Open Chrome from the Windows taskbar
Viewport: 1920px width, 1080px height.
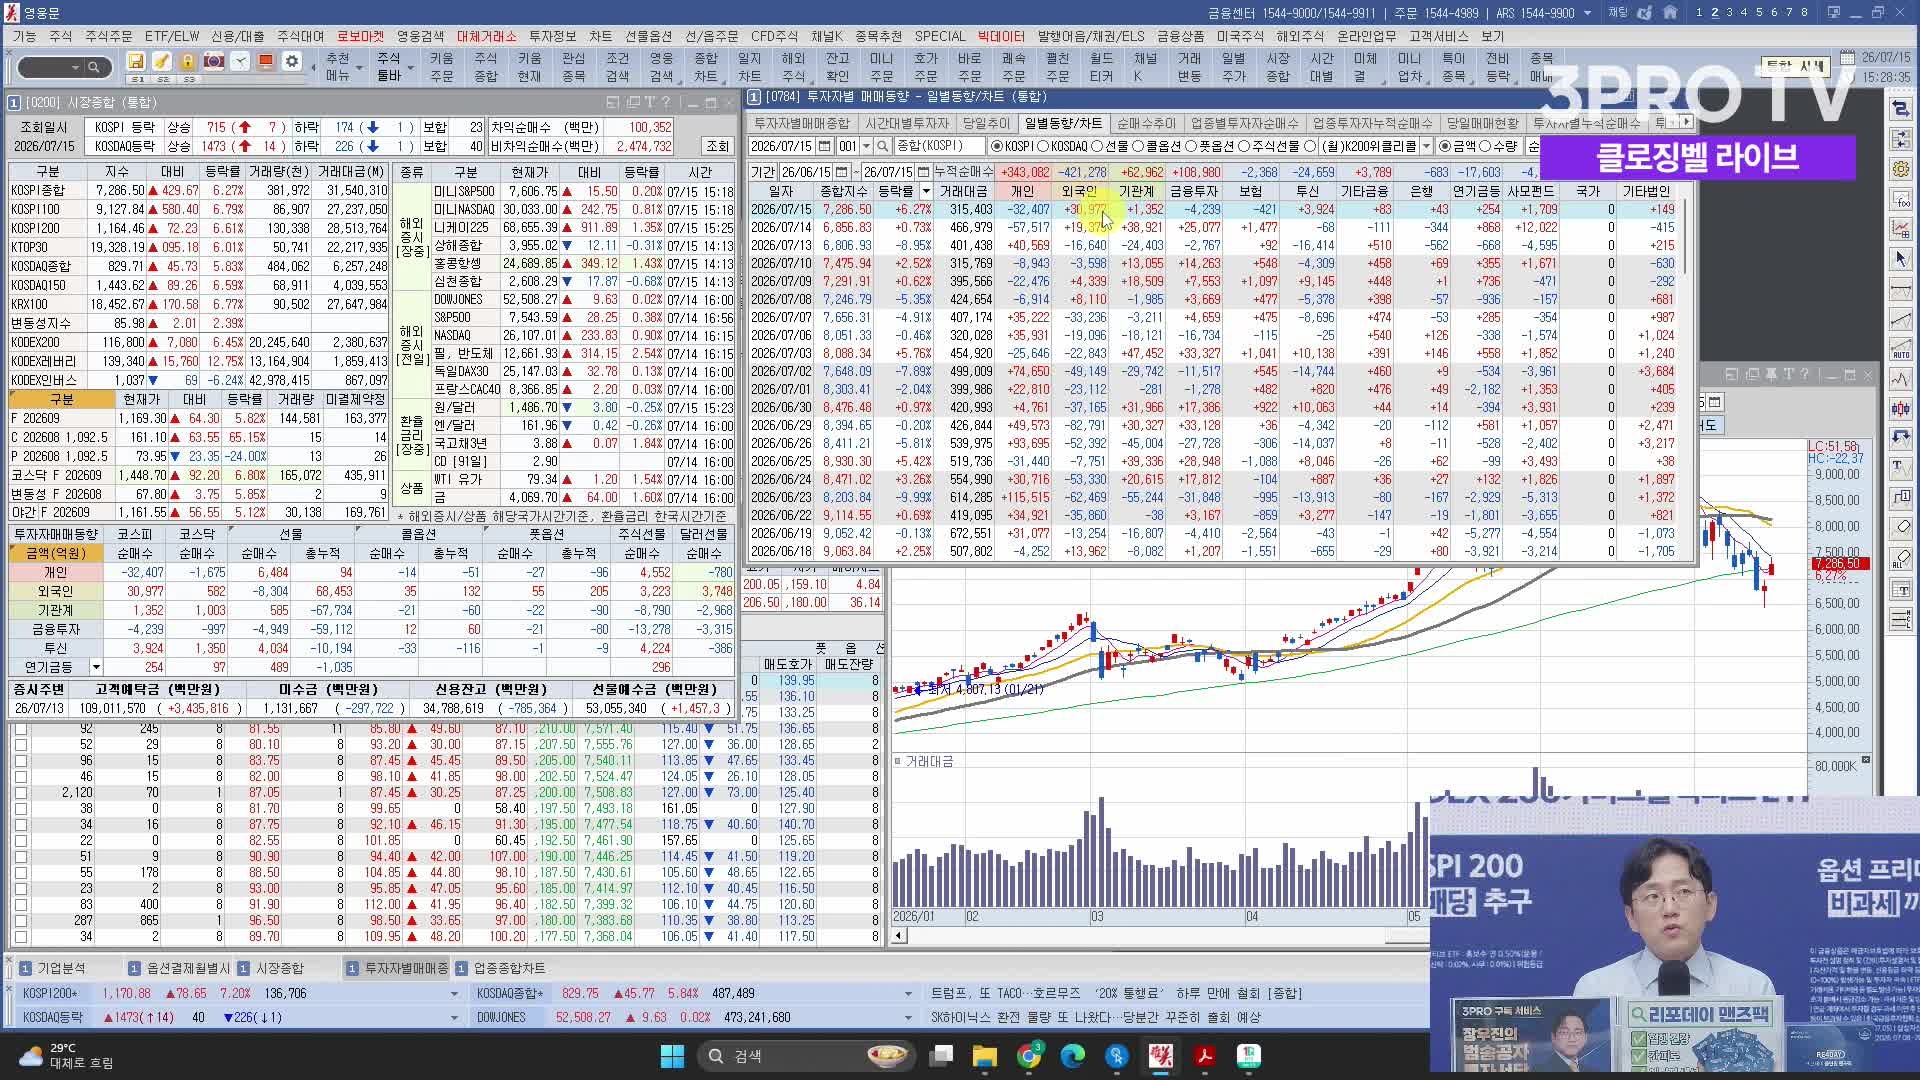[1029, 1055]
